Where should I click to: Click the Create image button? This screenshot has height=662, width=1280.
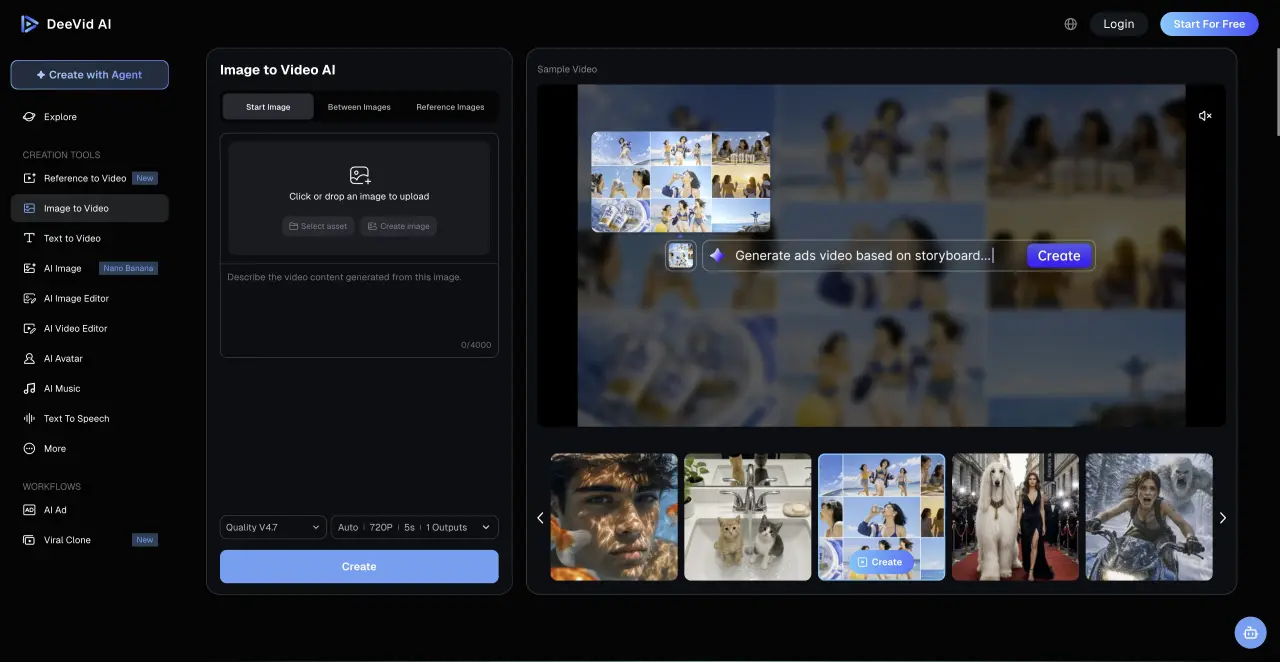tap(398, 226)
